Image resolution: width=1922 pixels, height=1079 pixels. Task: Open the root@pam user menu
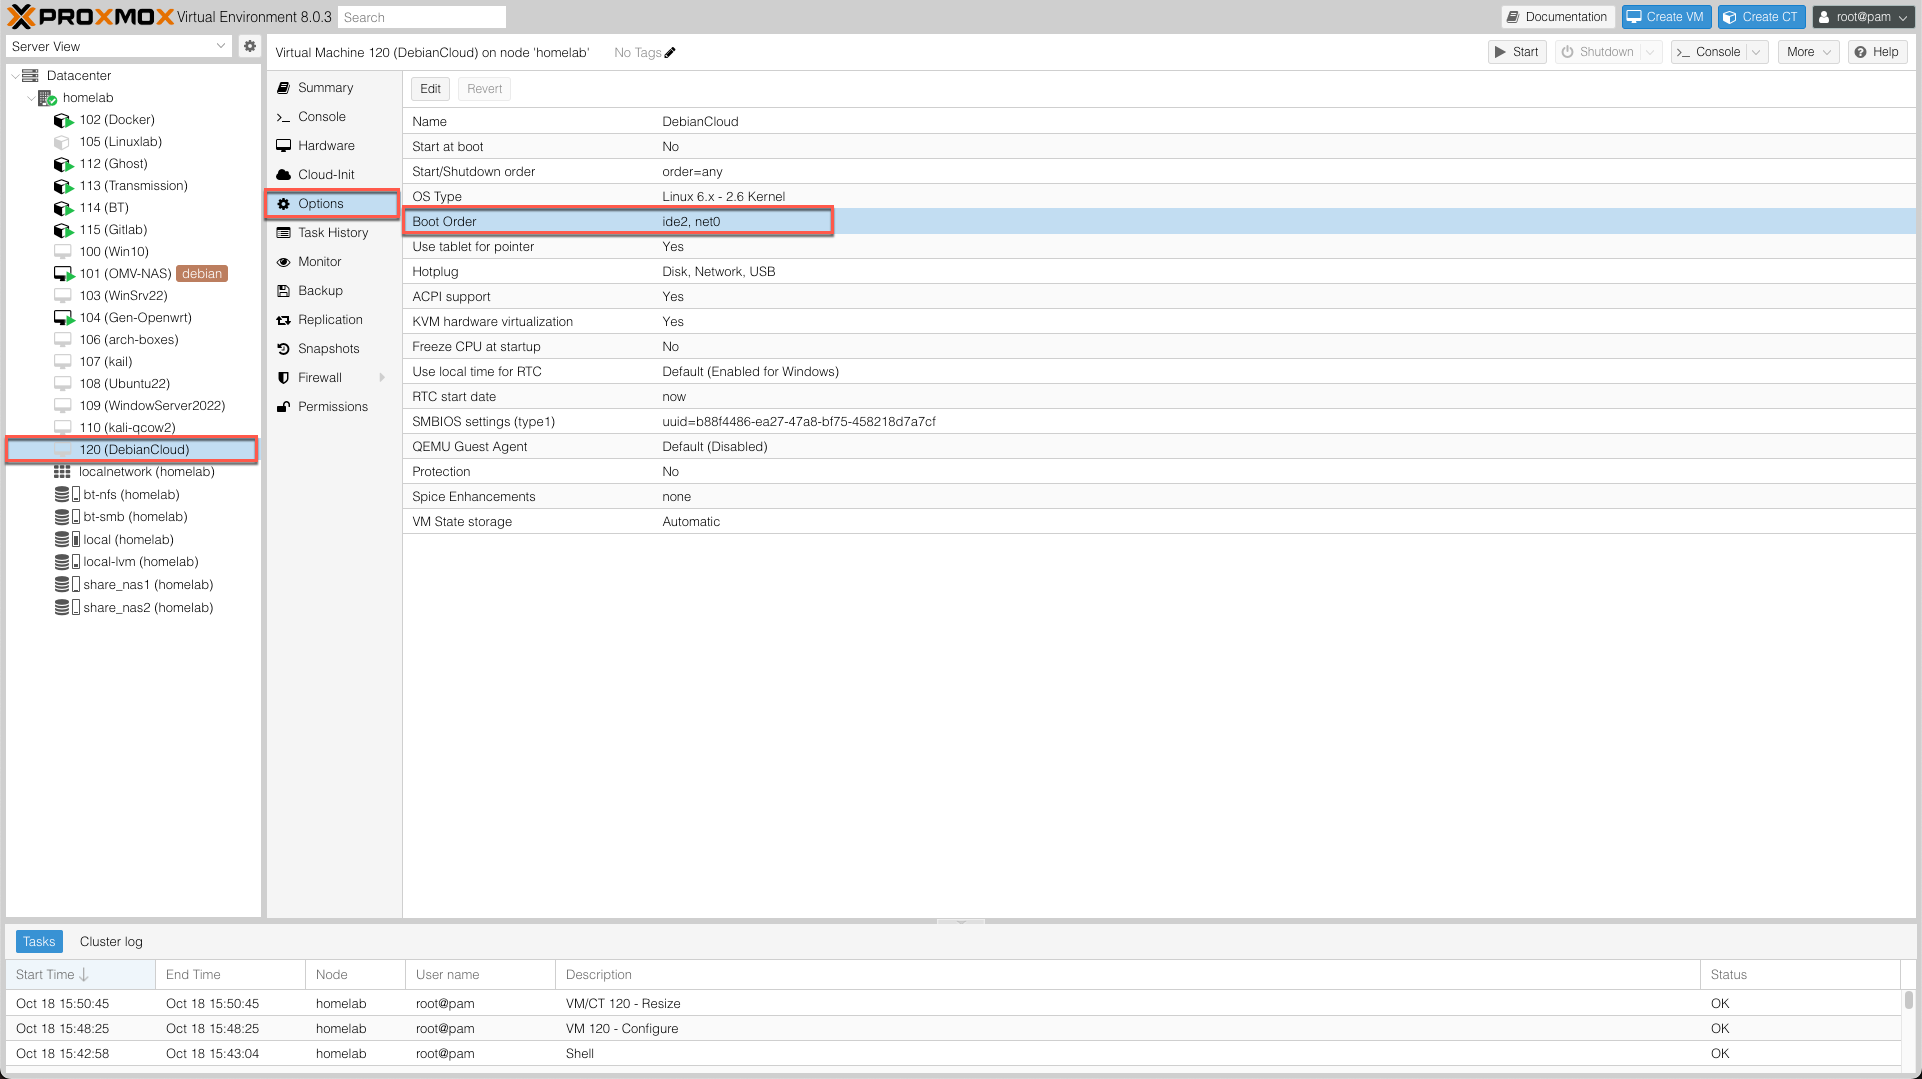click(1863, 17)
